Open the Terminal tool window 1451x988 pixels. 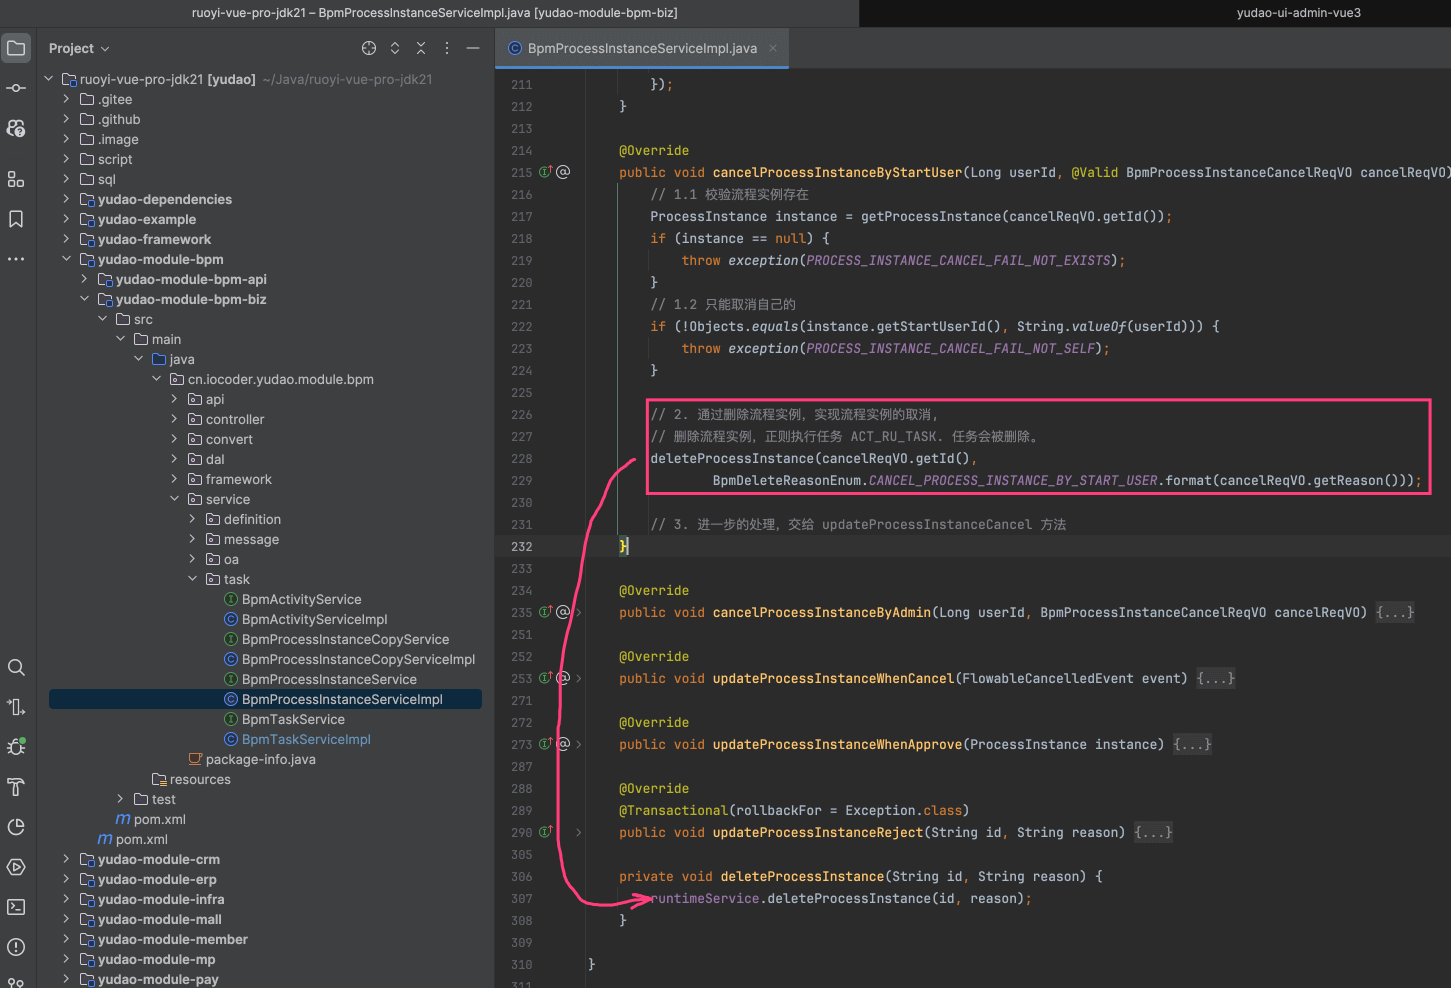(16, 907)
